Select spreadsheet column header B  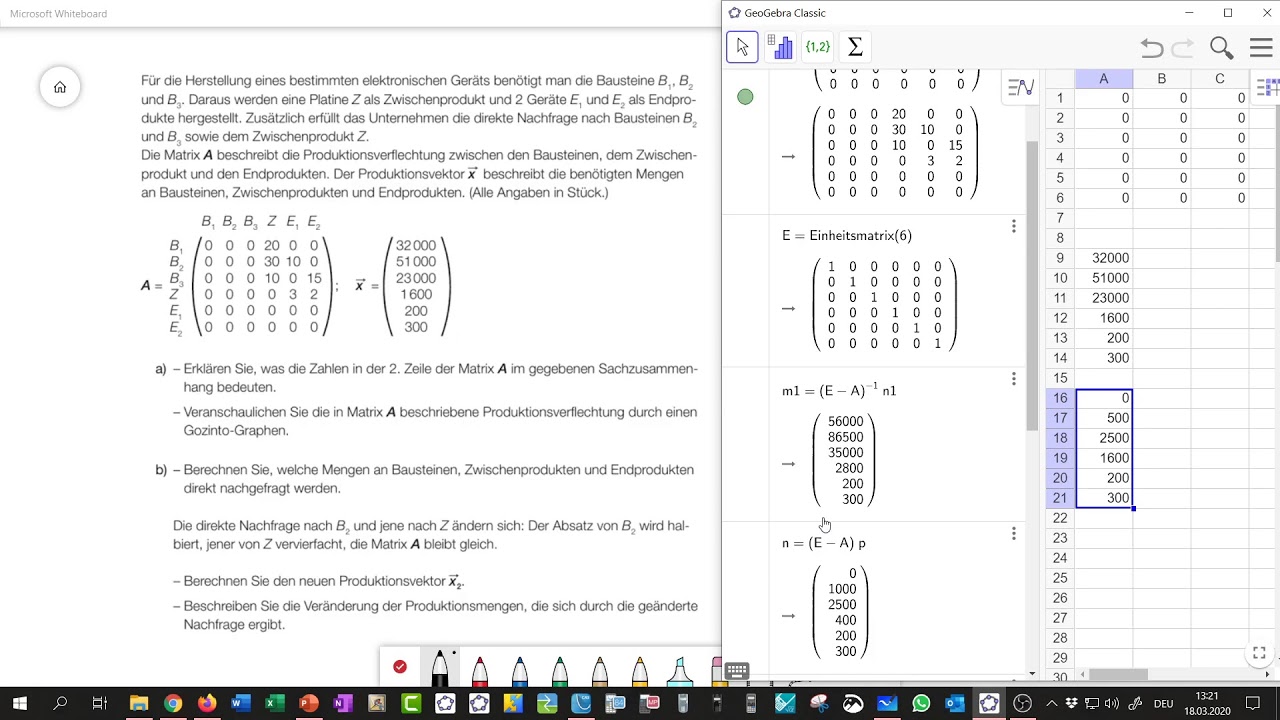click(x=1162, y=79)
